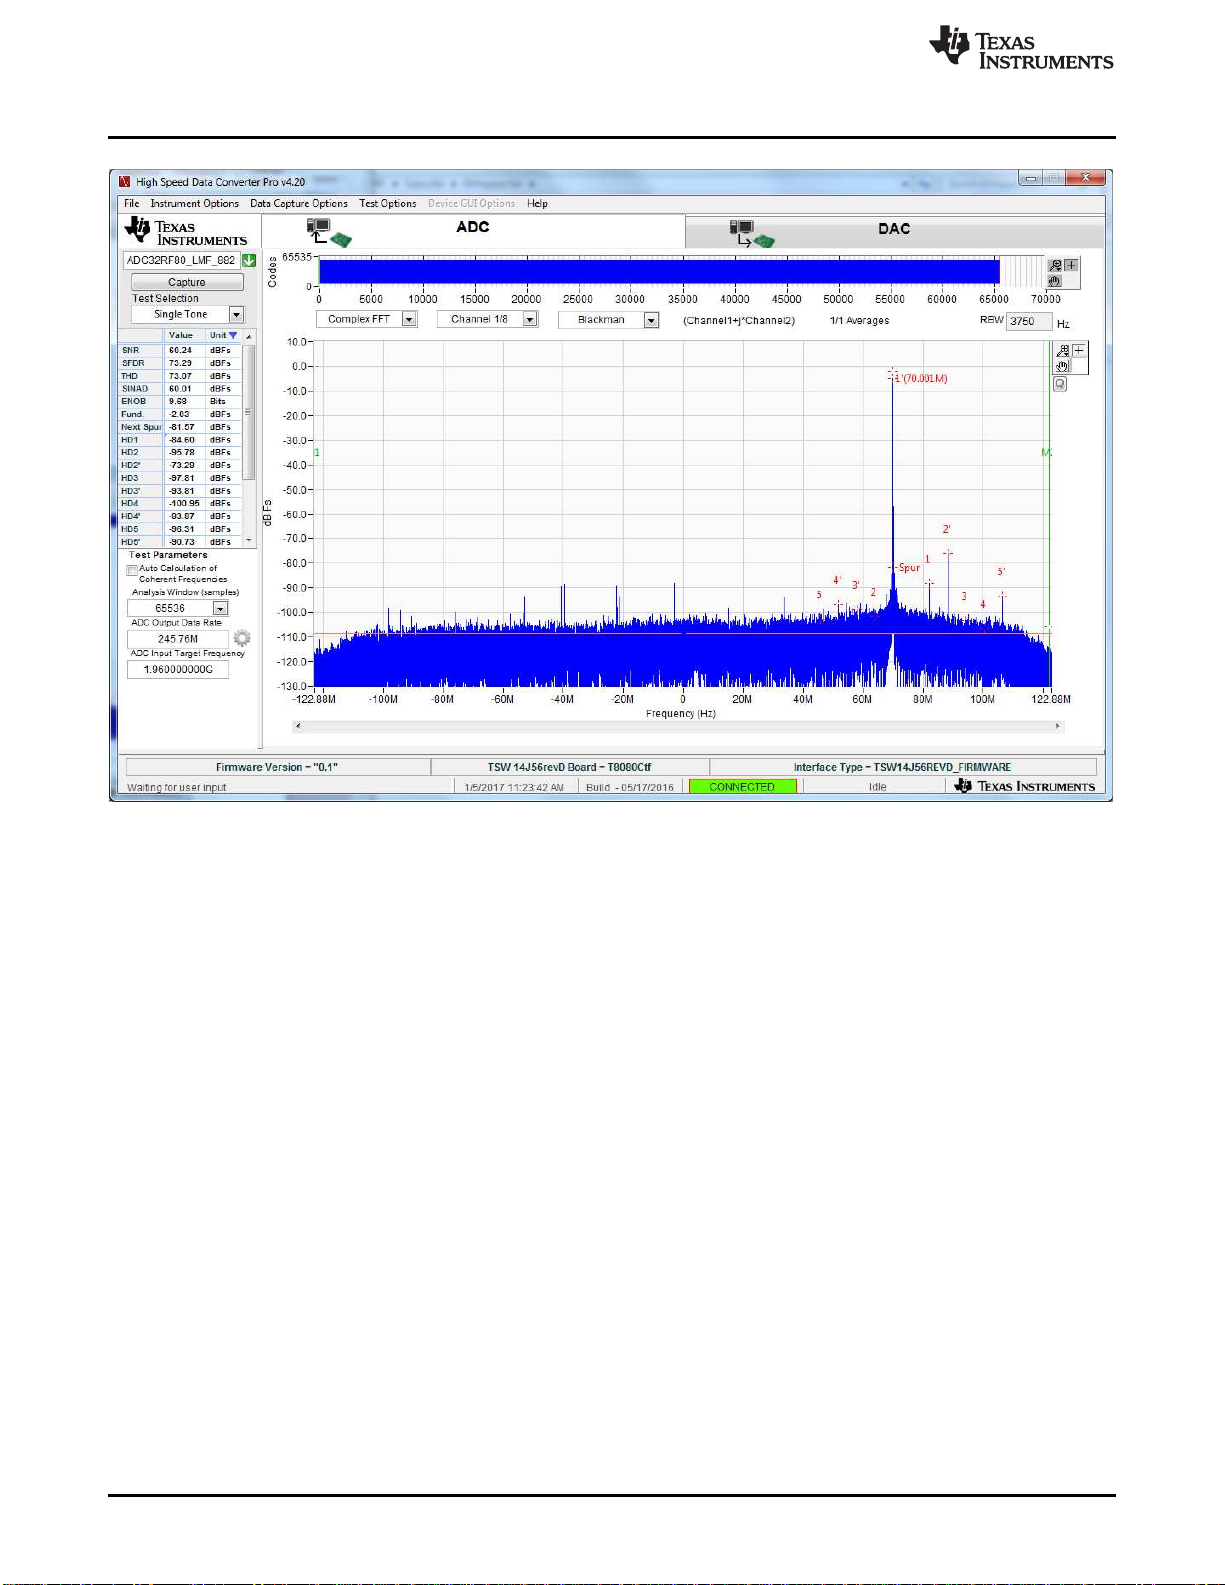This screenshot has height=1585, width=1225.
Task: Click the green download arrow beside device name
Action: pos(249,260)
